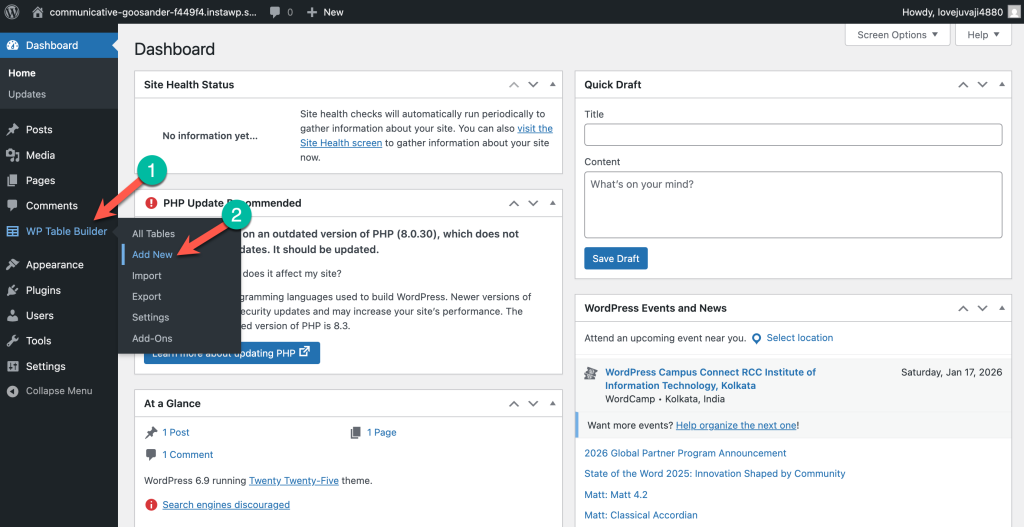Screen dimensions: 1024x527
Task: Toggle the Site Health Status panel
Action: (x=557, y=85)
